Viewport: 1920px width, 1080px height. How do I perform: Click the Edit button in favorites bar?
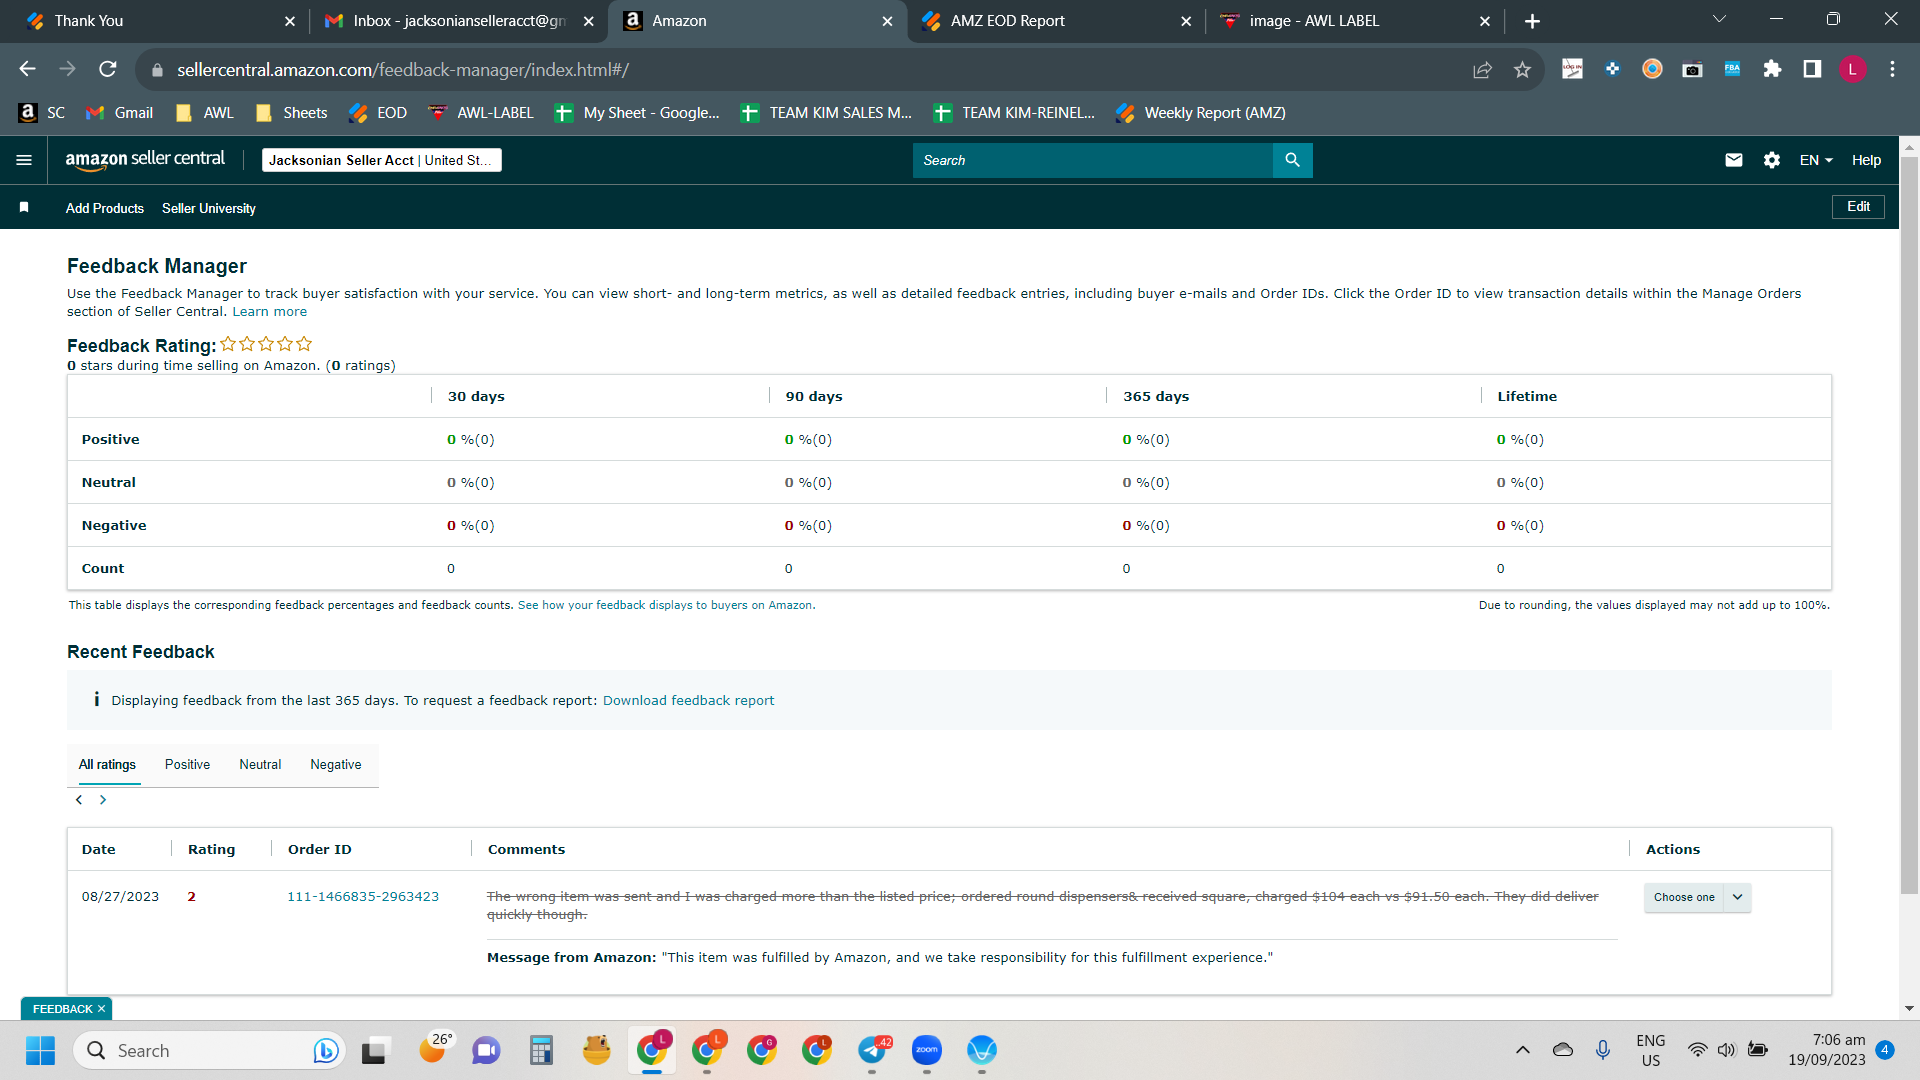coord(1858,207)
